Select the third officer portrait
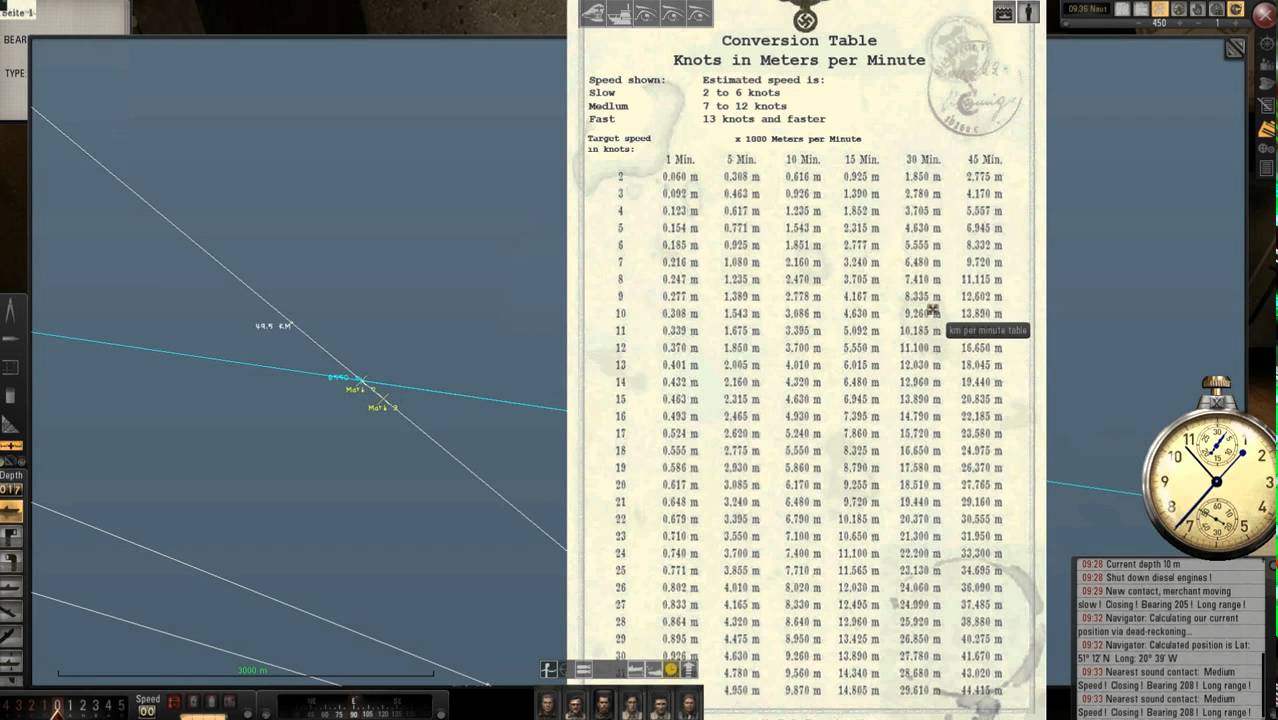Viewport: 1278px width, 720px height. click(x=604, y=705)
